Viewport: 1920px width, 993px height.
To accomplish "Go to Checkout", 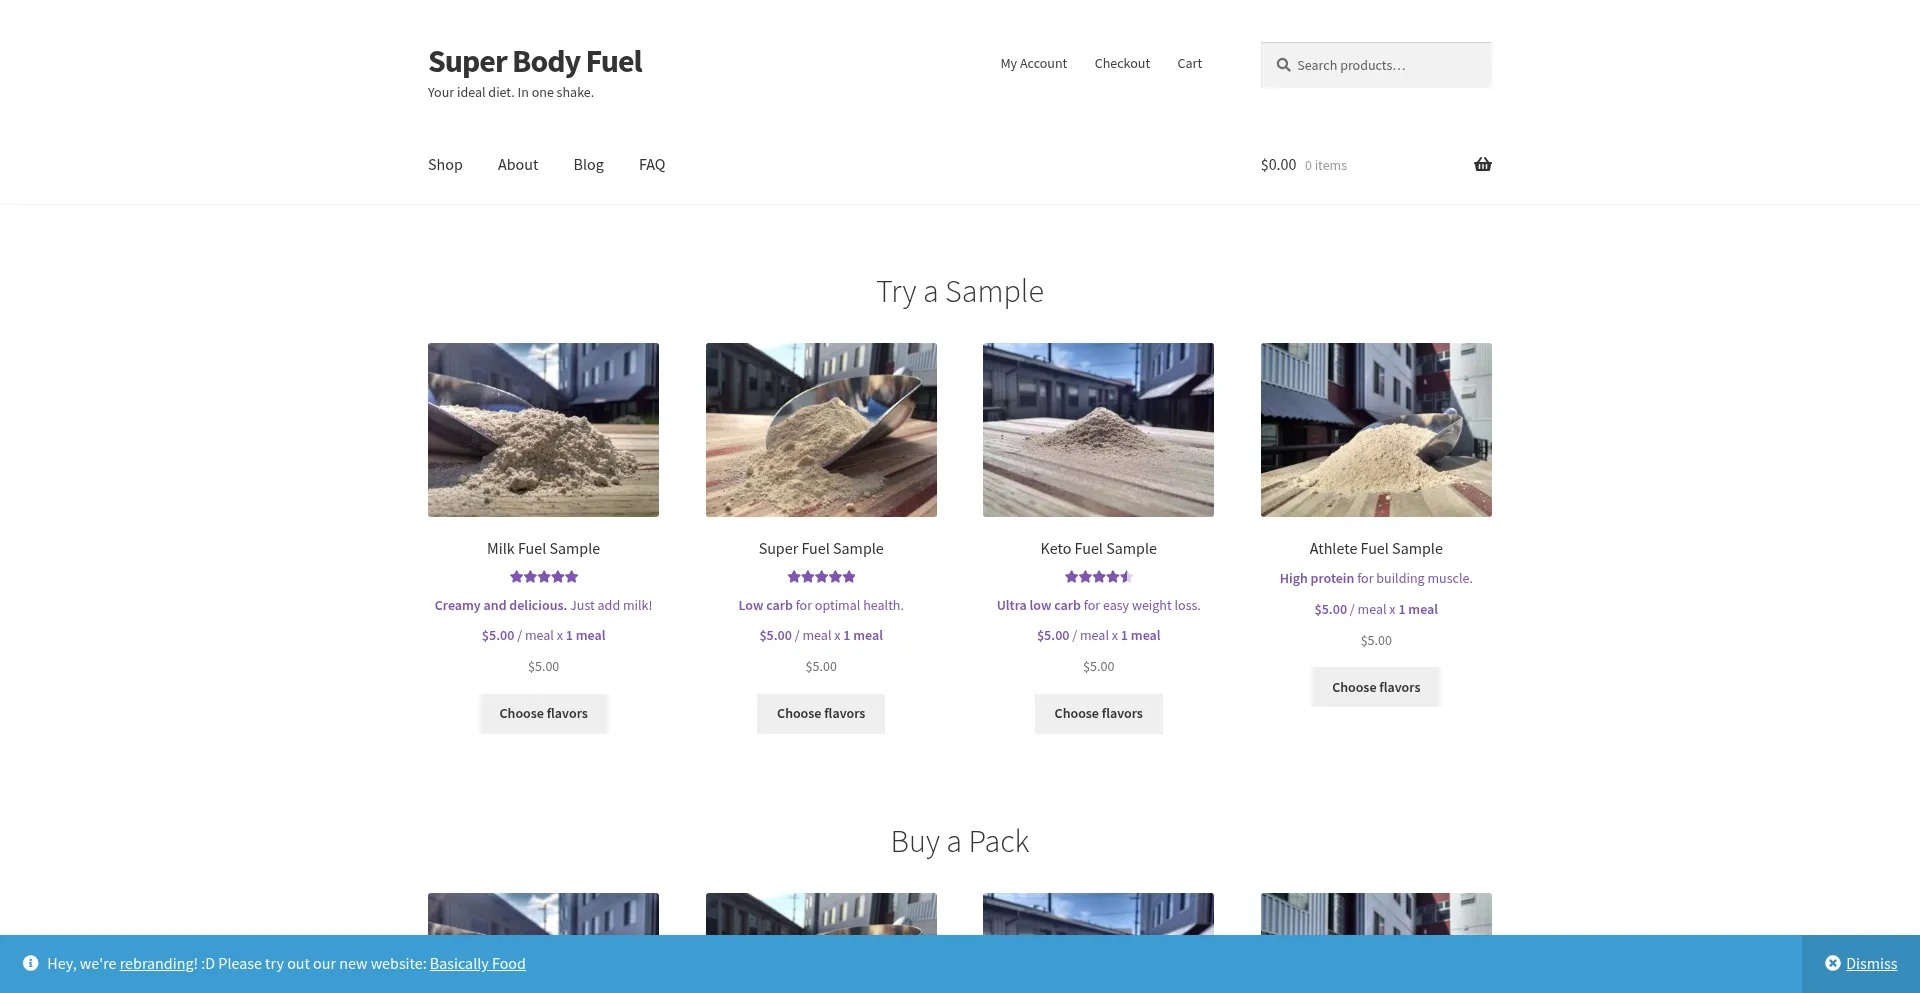I will [1122, 64].
